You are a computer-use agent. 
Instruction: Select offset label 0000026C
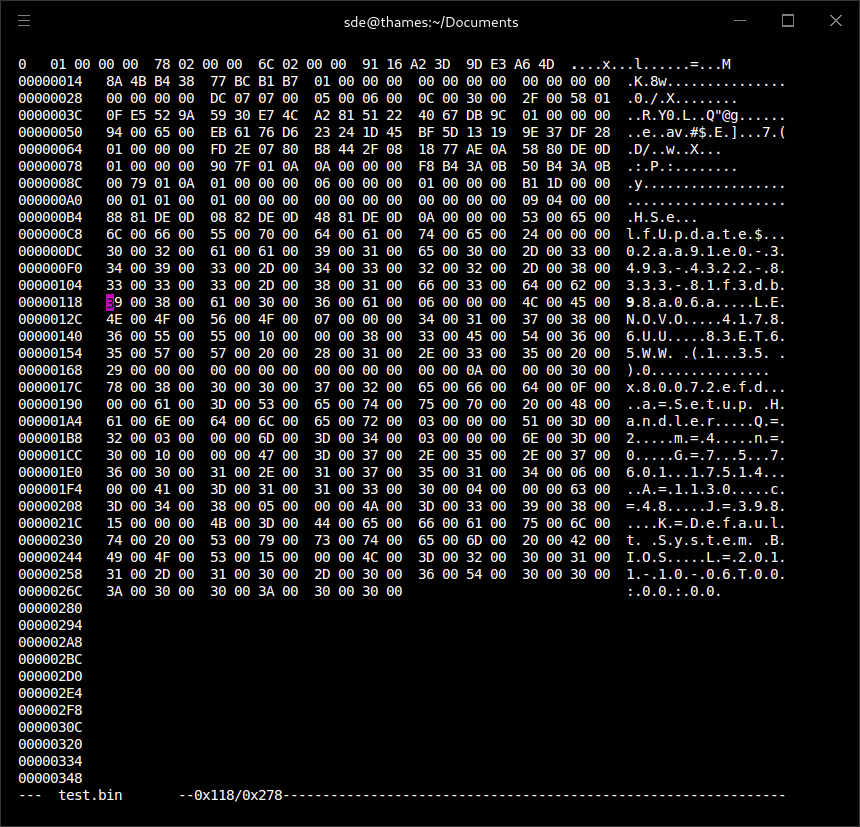click(x=50, y=591)
